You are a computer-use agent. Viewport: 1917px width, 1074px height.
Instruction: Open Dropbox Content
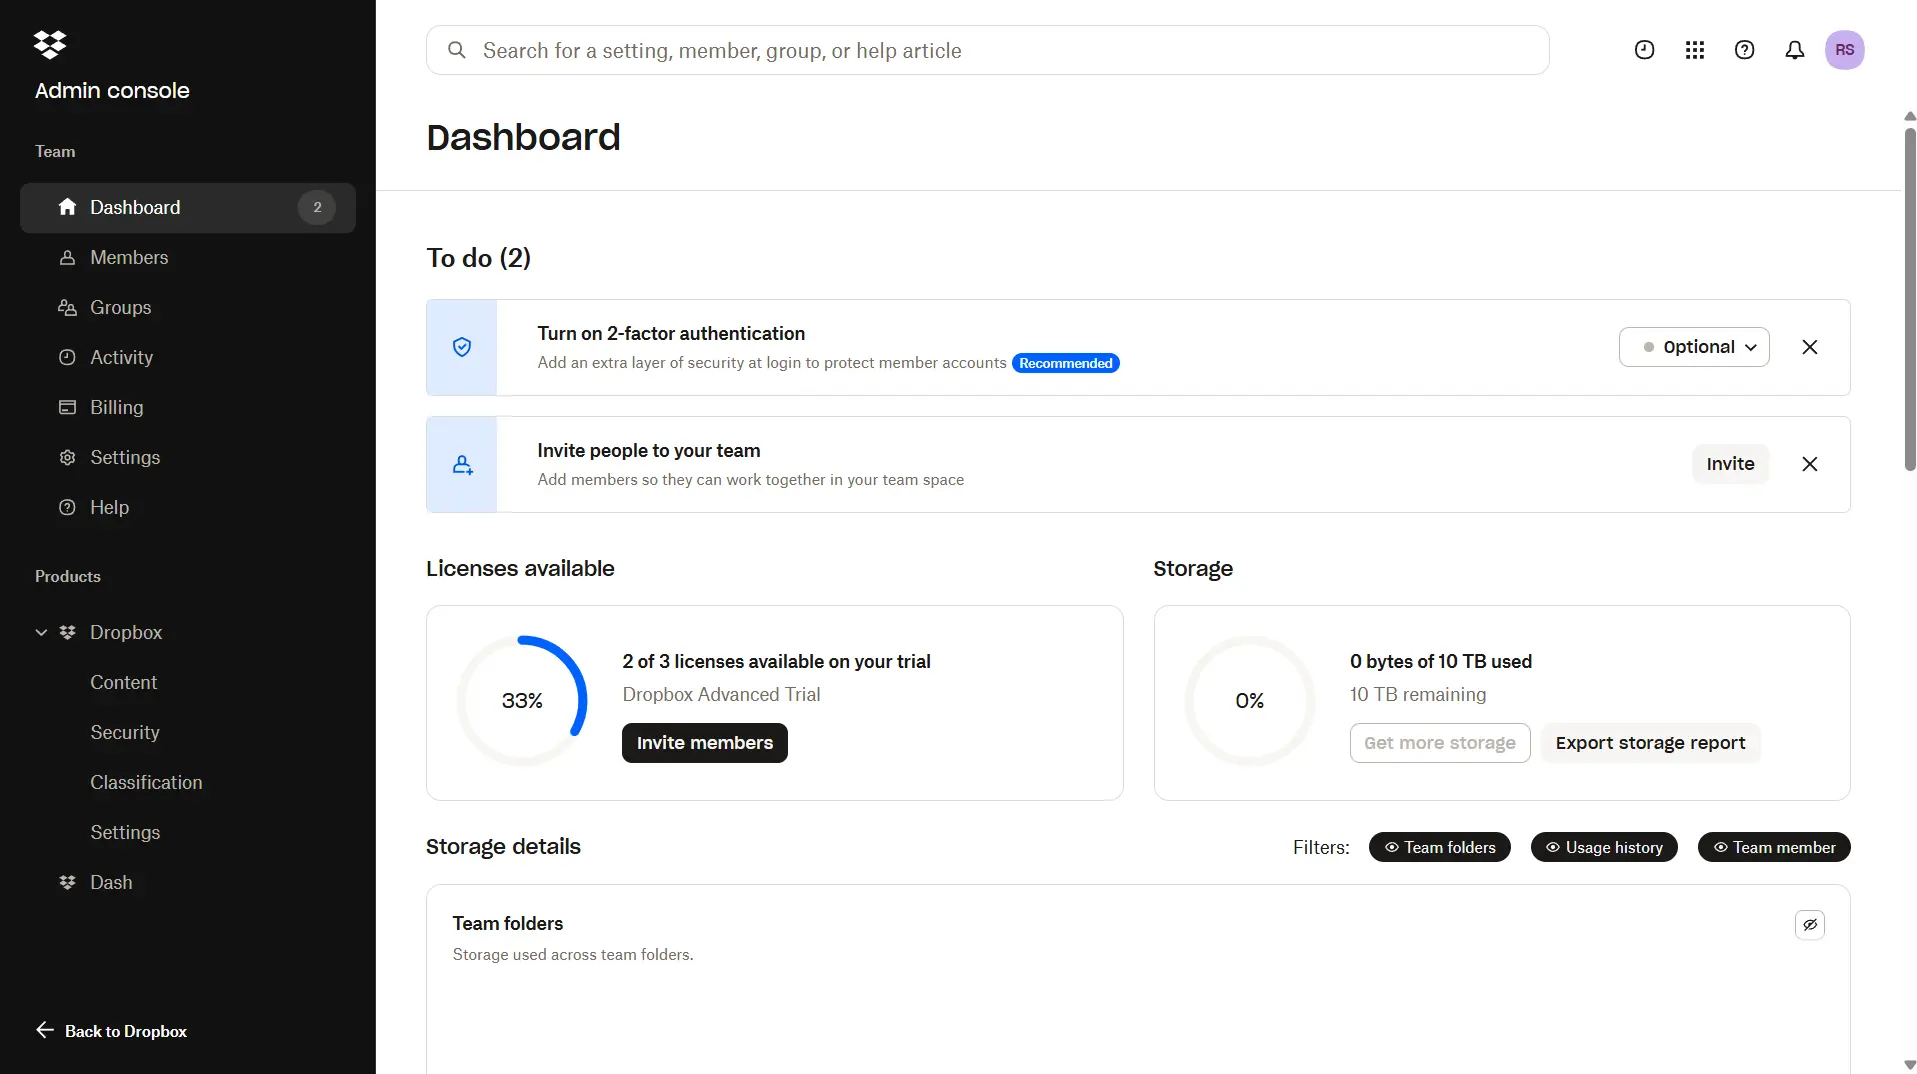click(123, 682)
